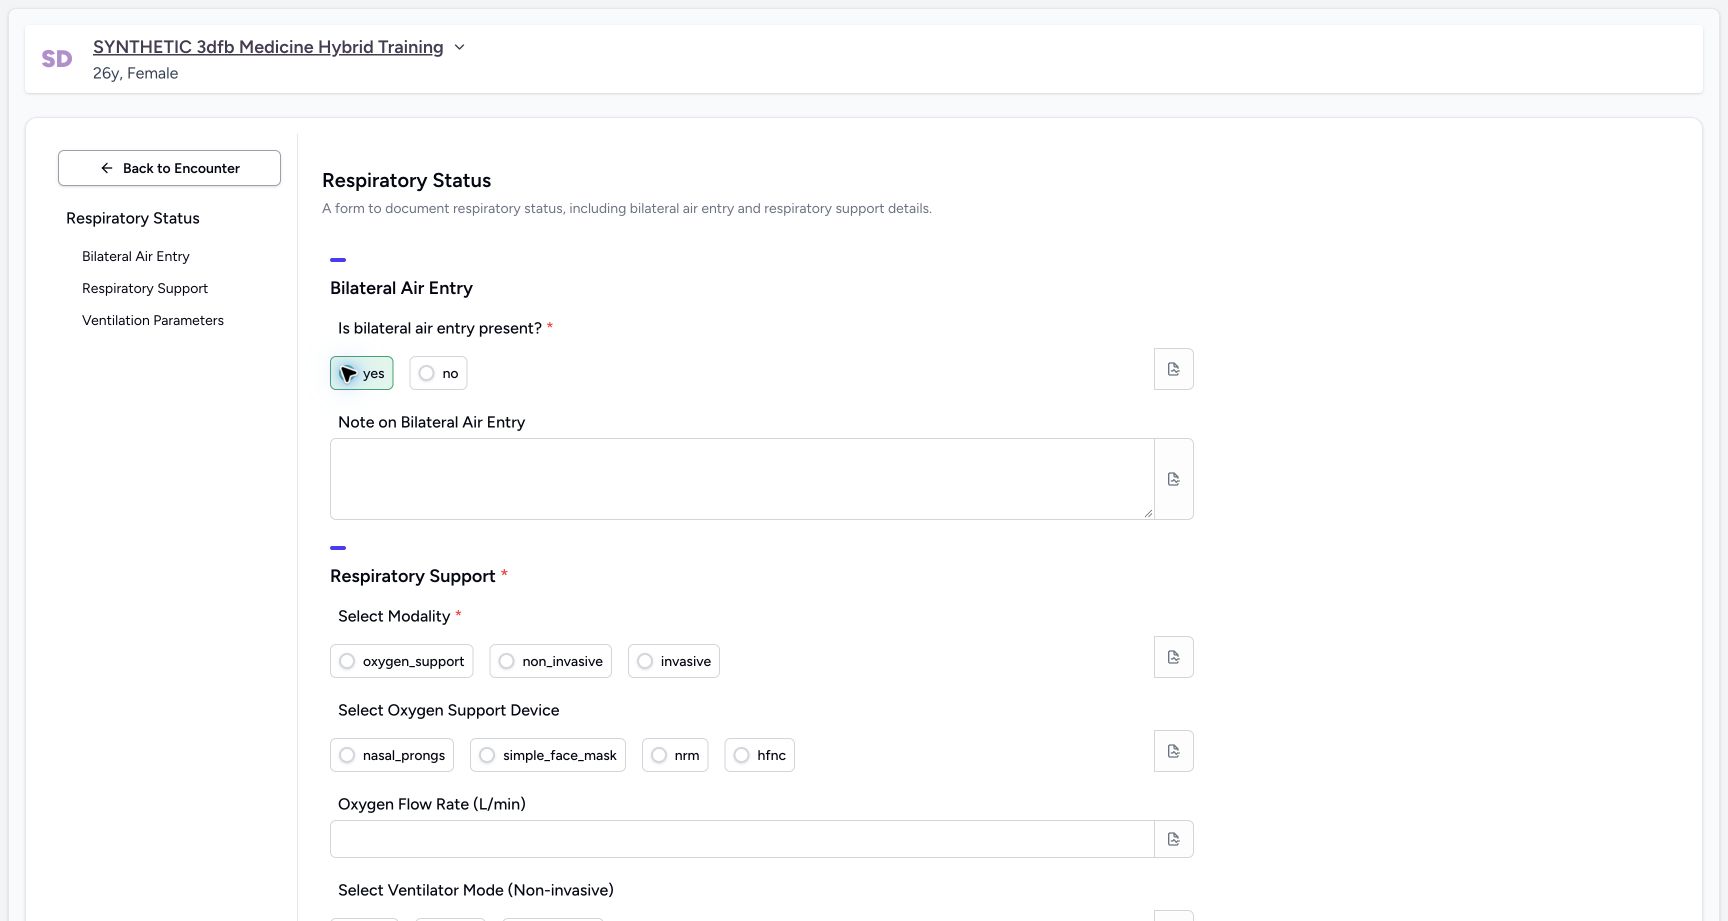The width and height of the screenshot is (1728, 921).
Task: Go to Ventilation Parameters sidebar section
Action: pos(153,320)
